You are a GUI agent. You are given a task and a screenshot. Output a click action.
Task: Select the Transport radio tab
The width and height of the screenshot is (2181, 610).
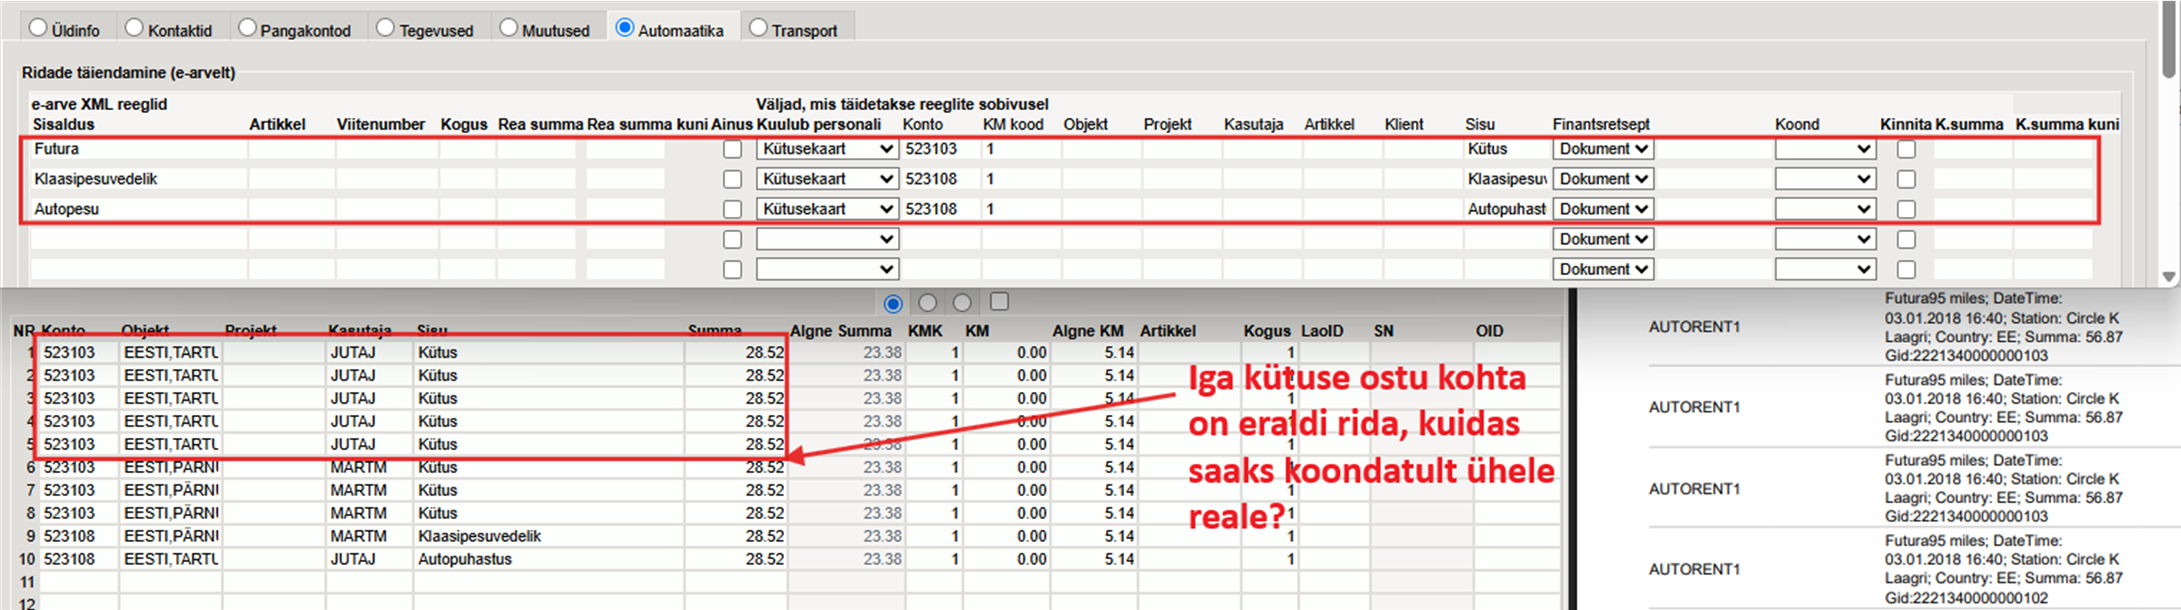tap(759, 28)
